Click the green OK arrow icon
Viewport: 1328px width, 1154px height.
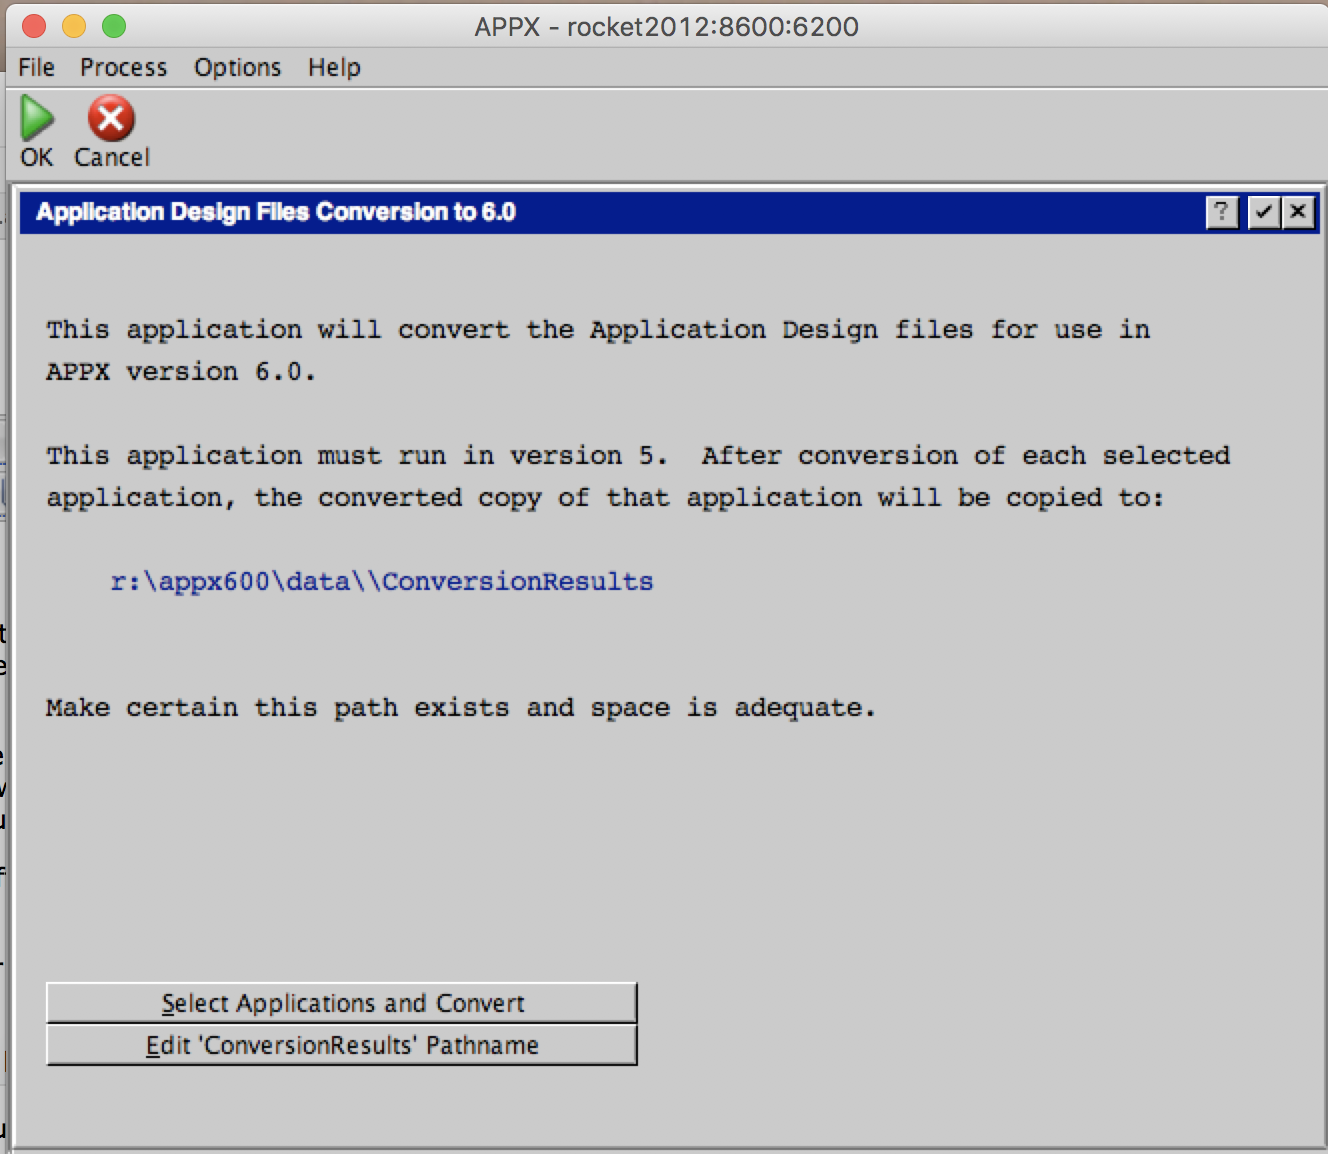click(x=37, y=118)
